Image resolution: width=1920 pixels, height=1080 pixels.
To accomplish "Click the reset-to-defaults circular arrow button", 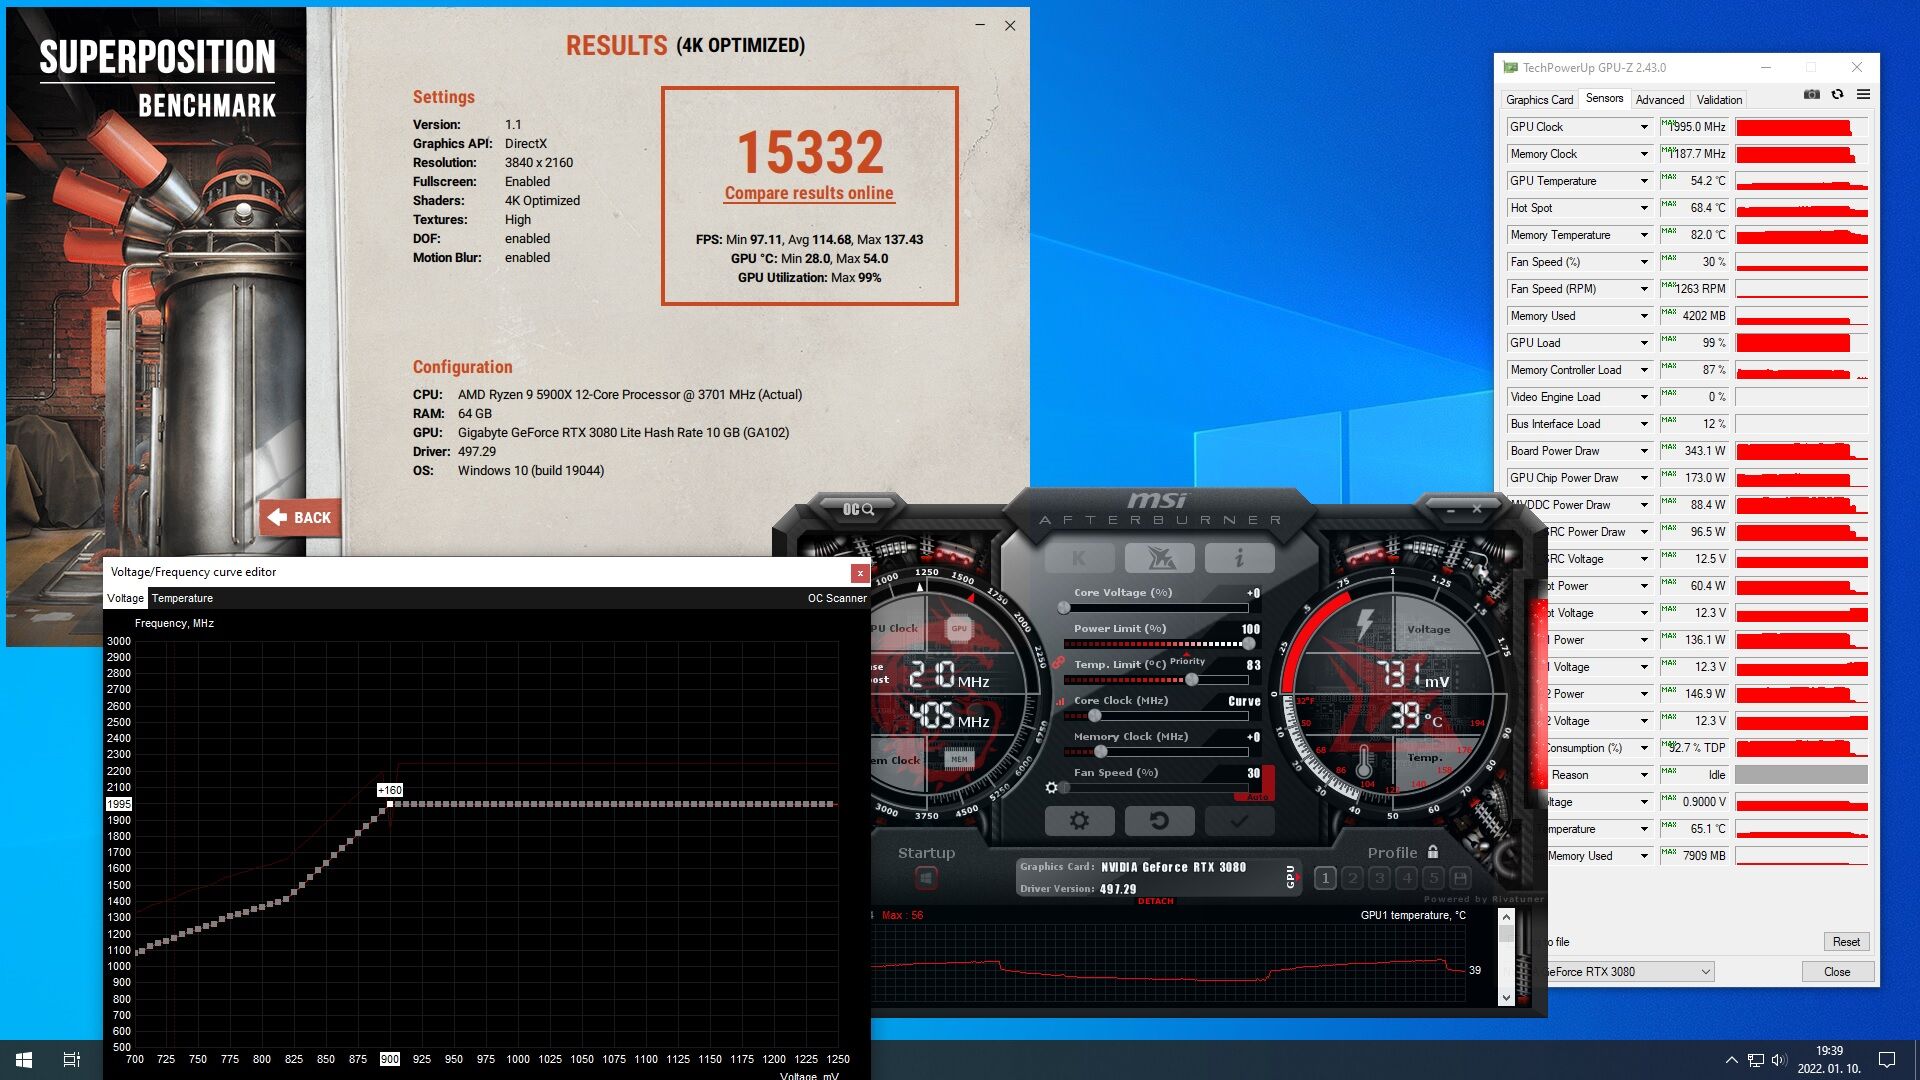I will coord(1159,821).
